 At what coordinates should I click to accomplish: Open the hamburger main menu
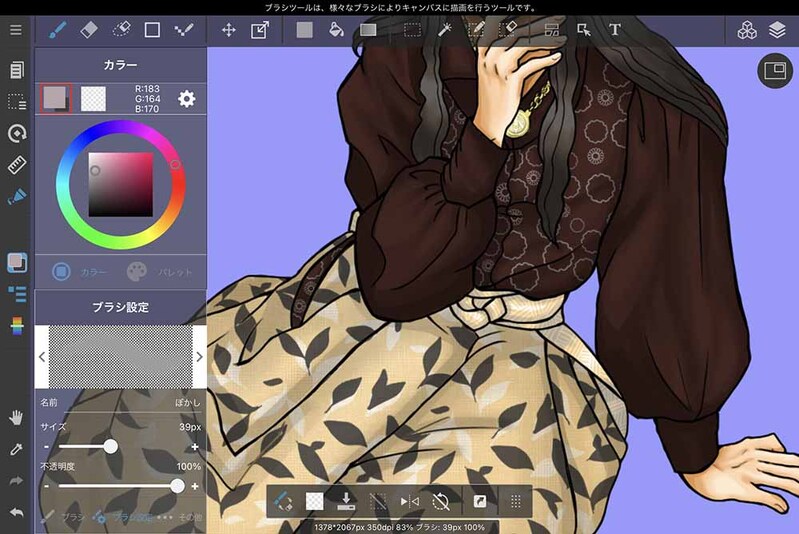(x=16, y=30)
